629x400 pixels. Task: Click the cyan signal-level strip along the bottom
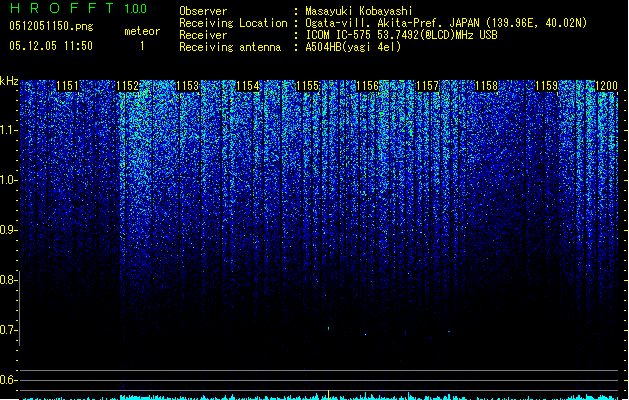[x=321, y=397]
